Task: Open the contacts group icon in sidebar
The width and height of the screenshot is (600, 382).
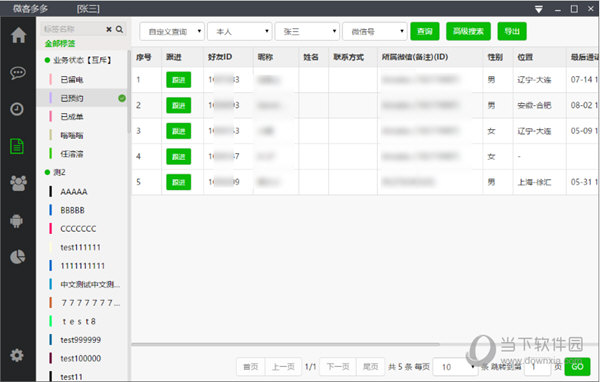Action: [18, 183]
